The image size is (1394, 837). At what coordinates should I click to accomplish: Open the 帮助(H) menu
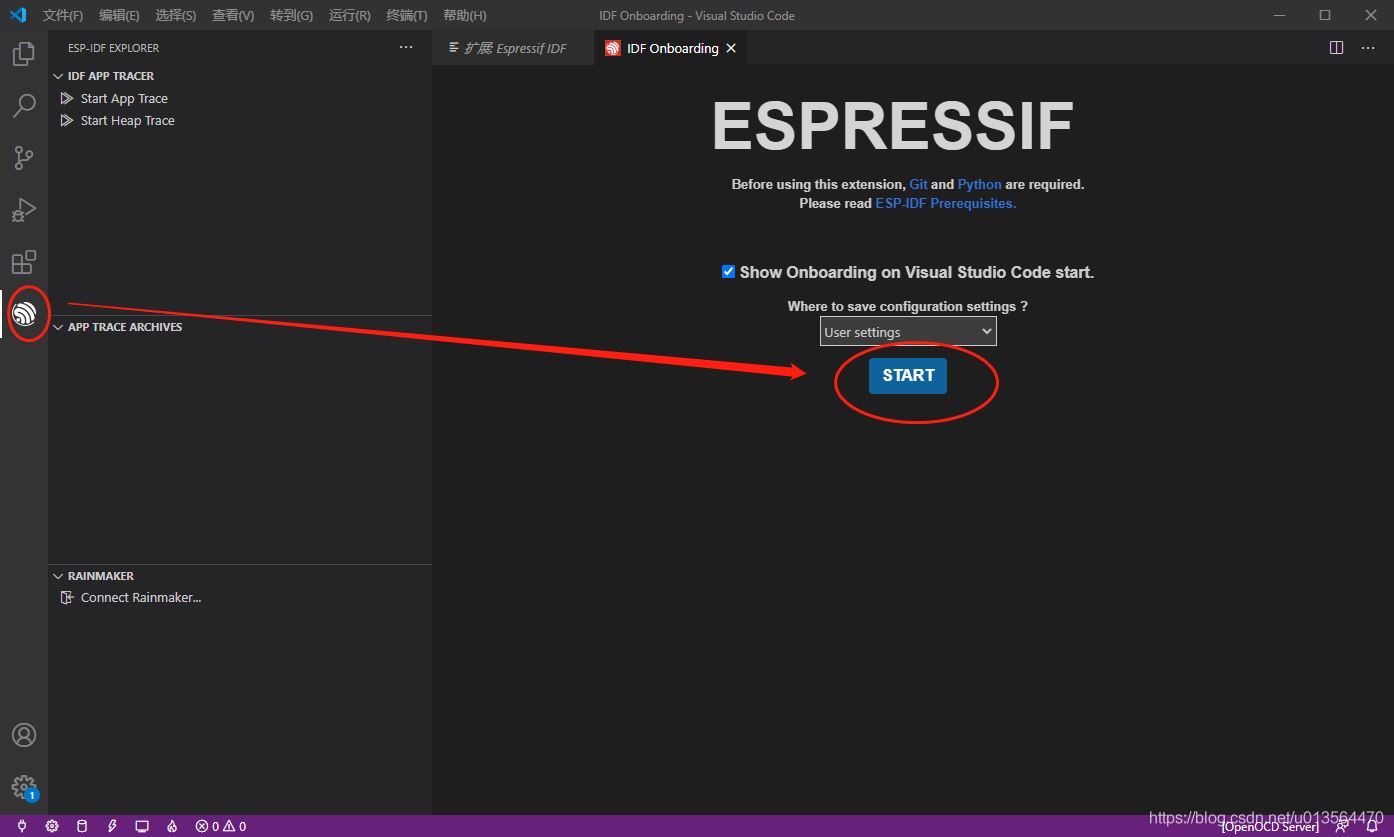465,15
